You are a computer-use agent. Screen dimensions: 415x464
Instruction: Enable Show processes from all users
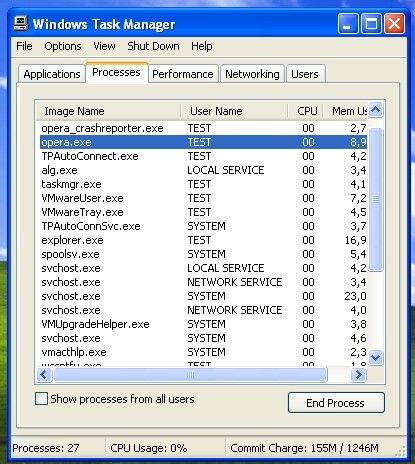pos(41,399)
